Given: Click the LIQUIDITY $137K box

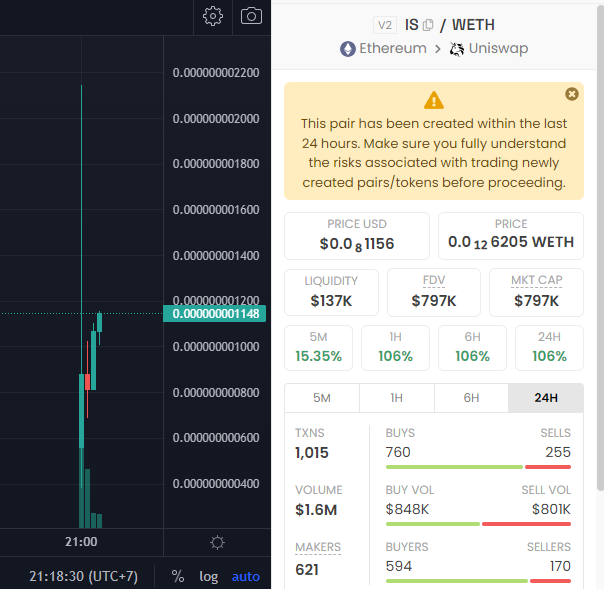Looking at the screenshot, I should point(331,292).
